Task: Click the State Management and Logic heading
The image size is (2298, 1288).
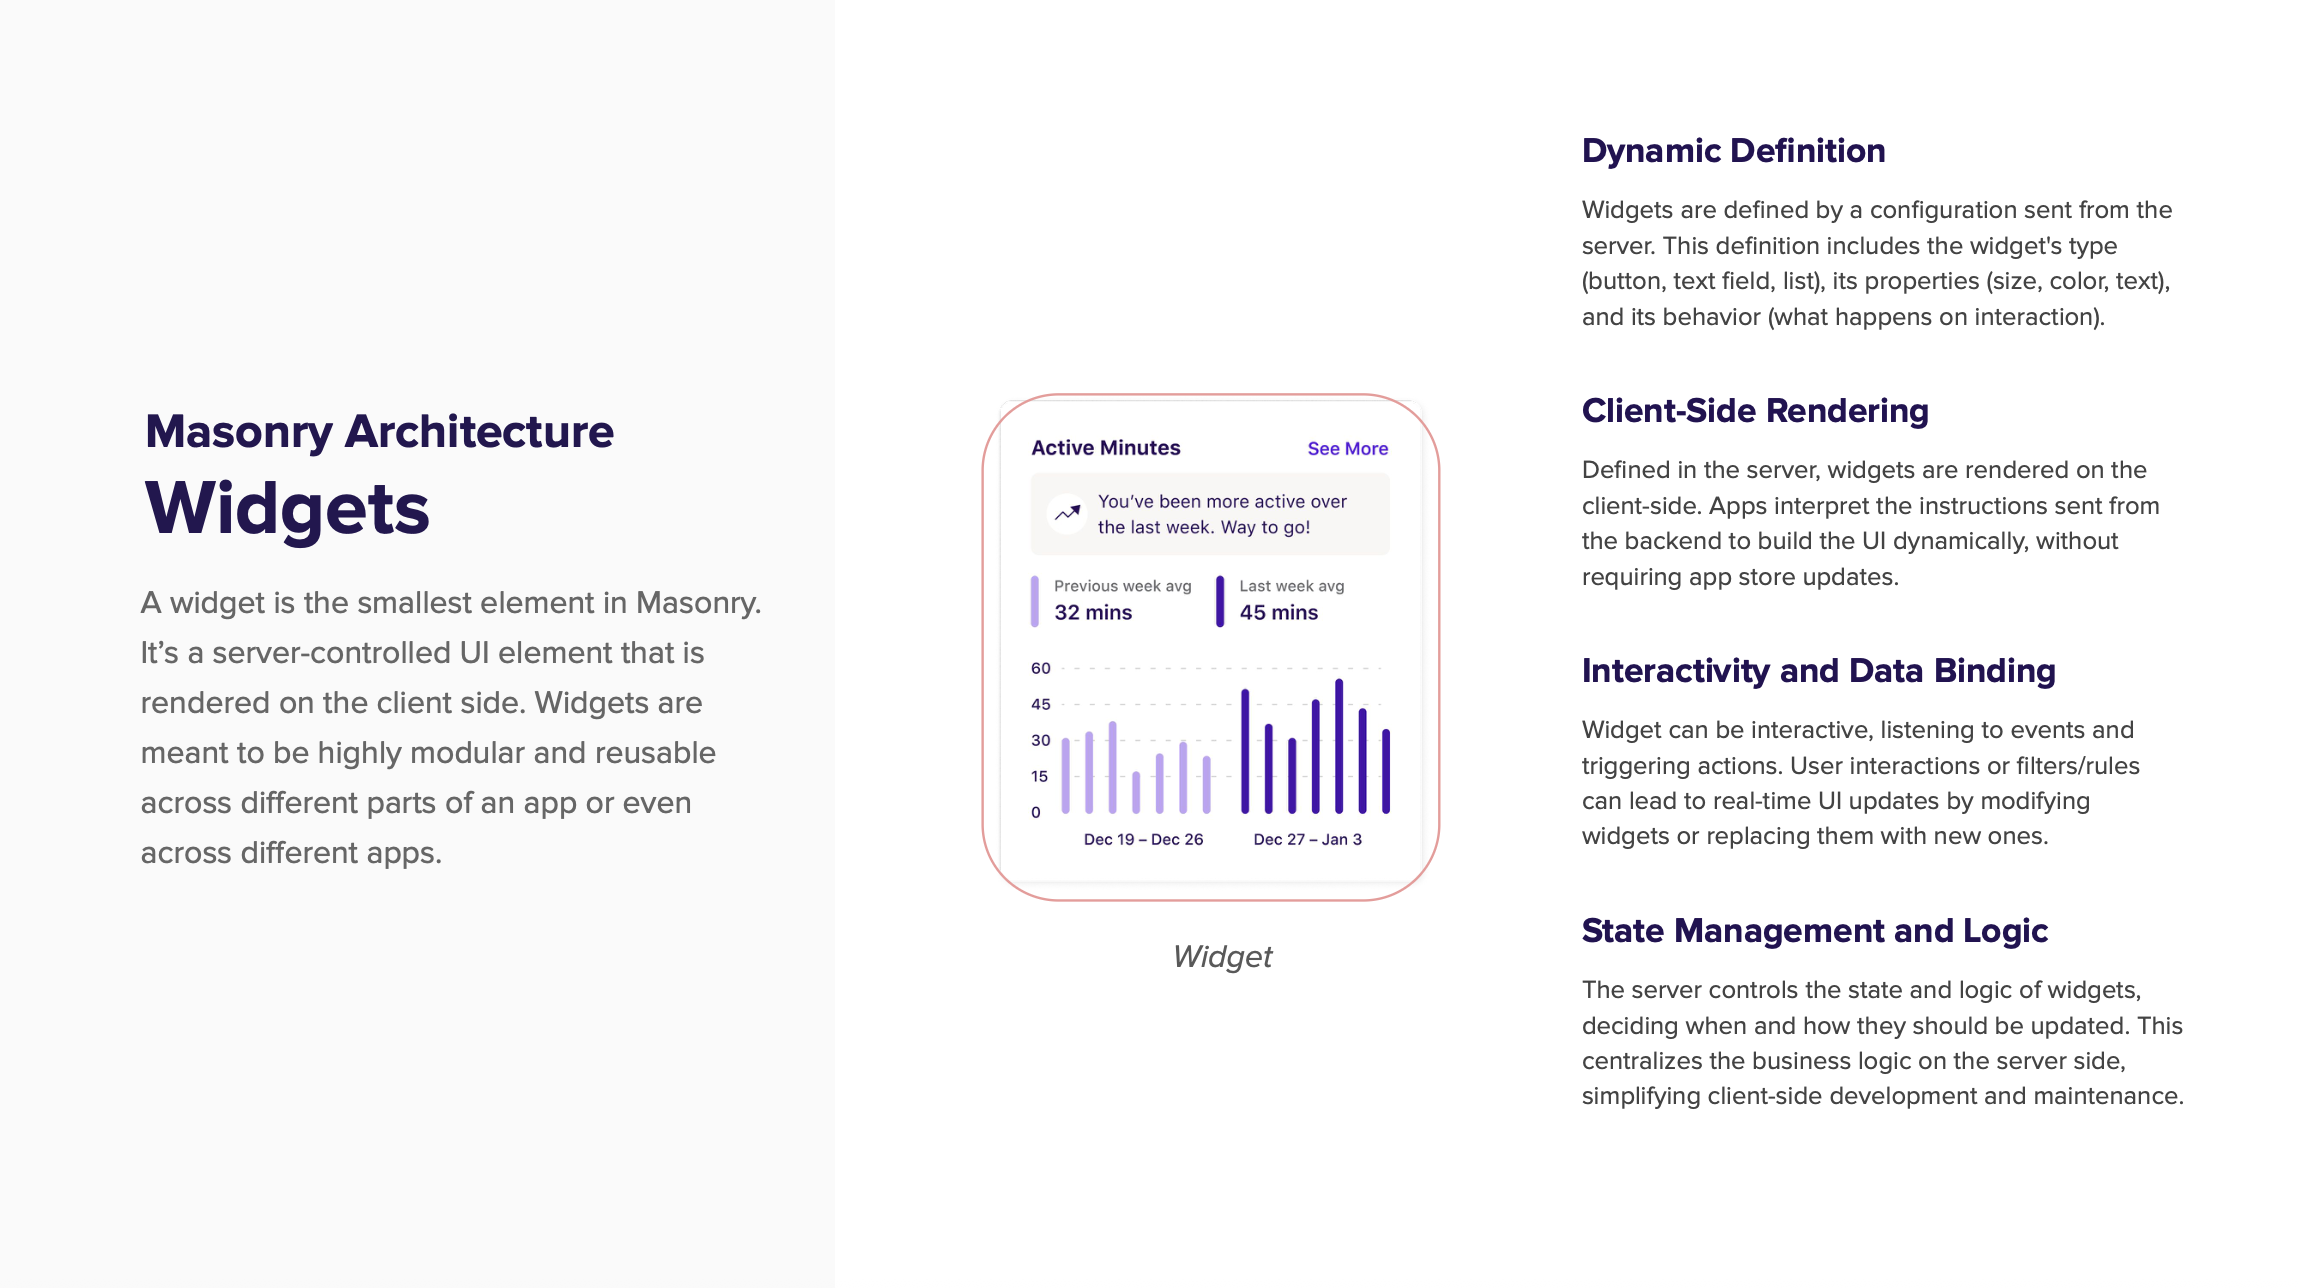Action: pos(1814,931)
